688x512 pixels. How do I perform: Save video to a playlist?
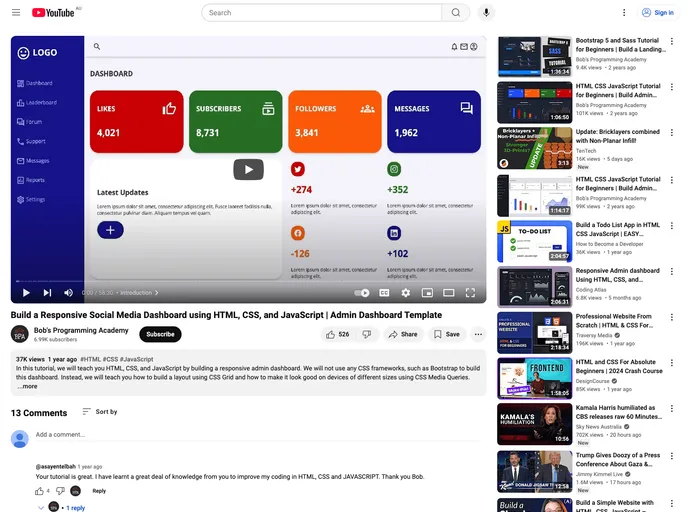pyautogui.click(x=447, y=334)
